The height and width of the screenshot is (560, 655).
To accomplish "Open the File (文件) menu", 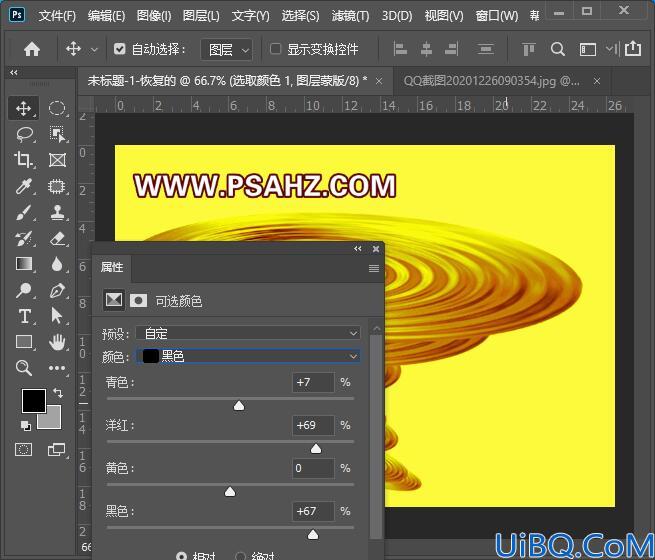I will [x=57, y=16].
